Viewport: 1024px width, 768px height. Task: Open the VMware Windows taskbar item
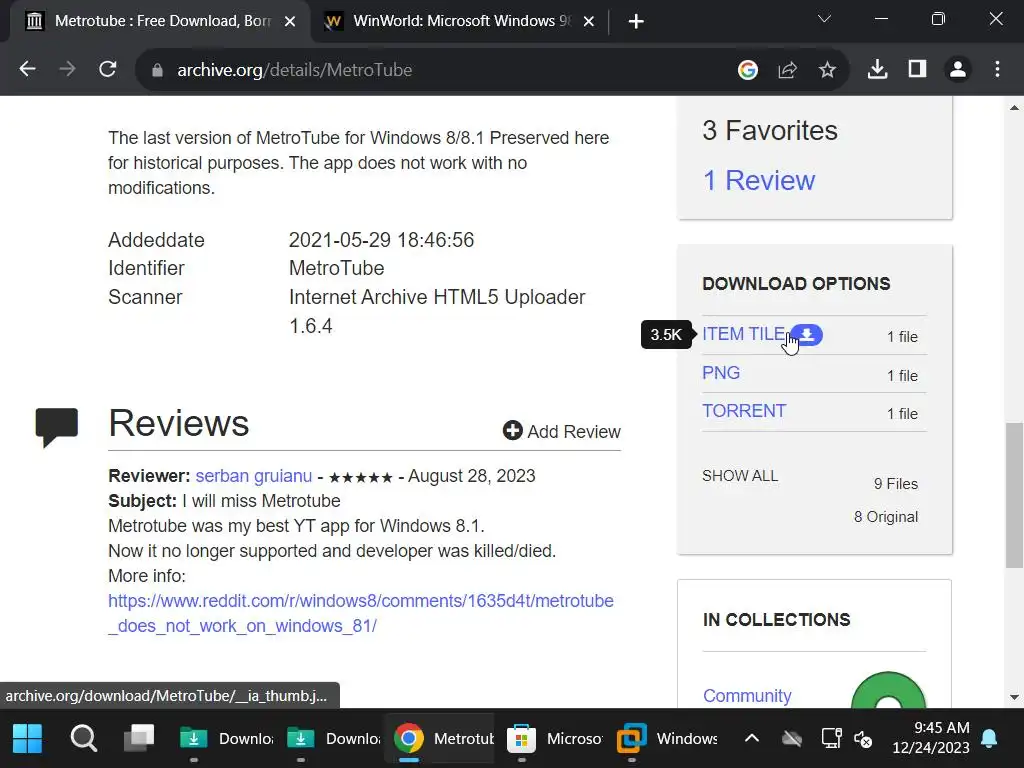pyautogui.click(x=666, y=739)
